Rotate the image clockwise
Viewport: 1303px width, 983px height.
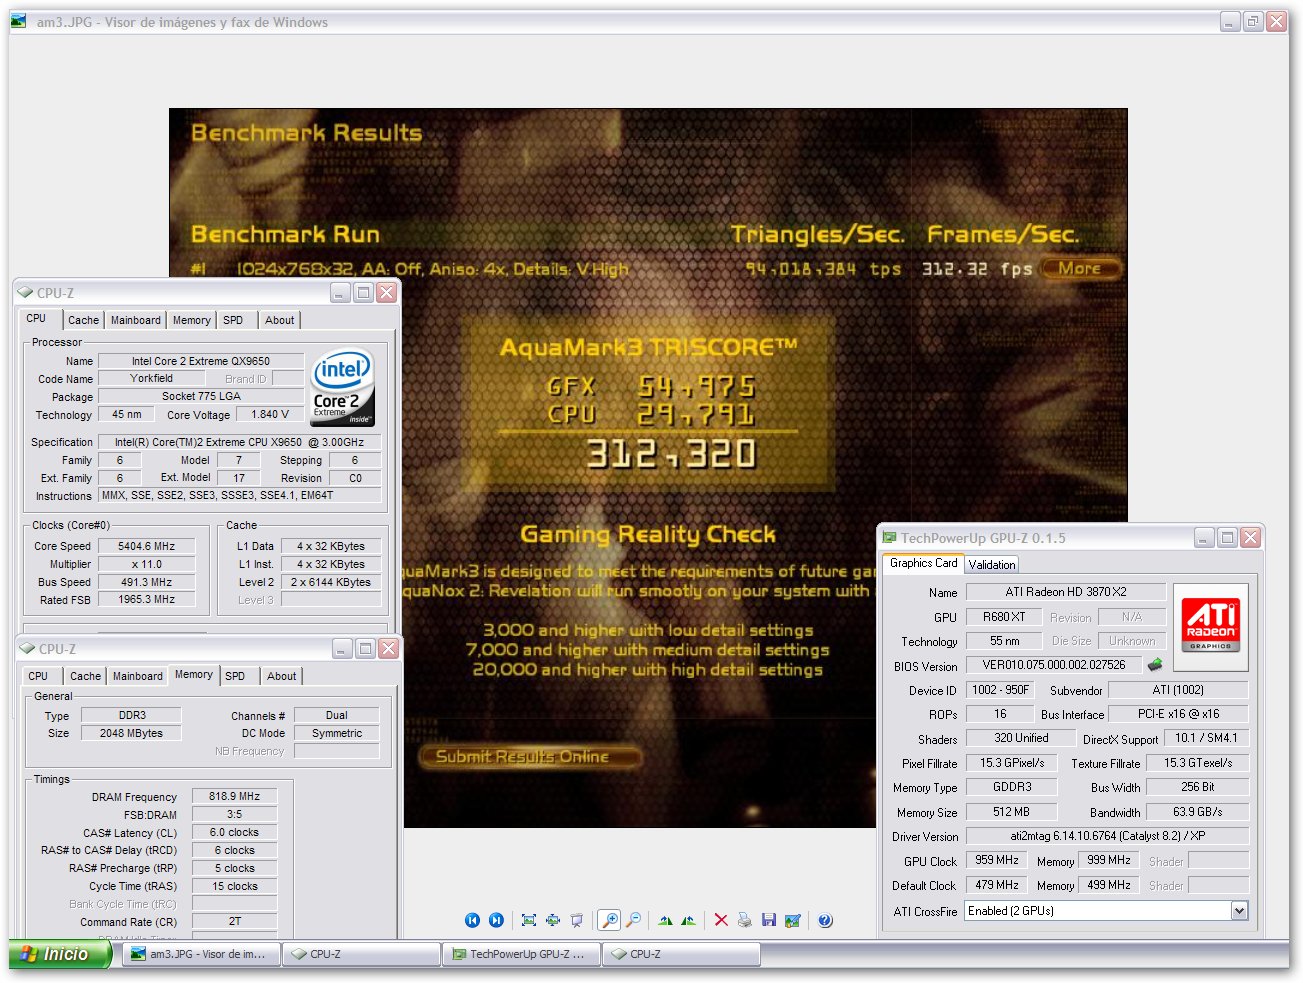tap(665, 920)
